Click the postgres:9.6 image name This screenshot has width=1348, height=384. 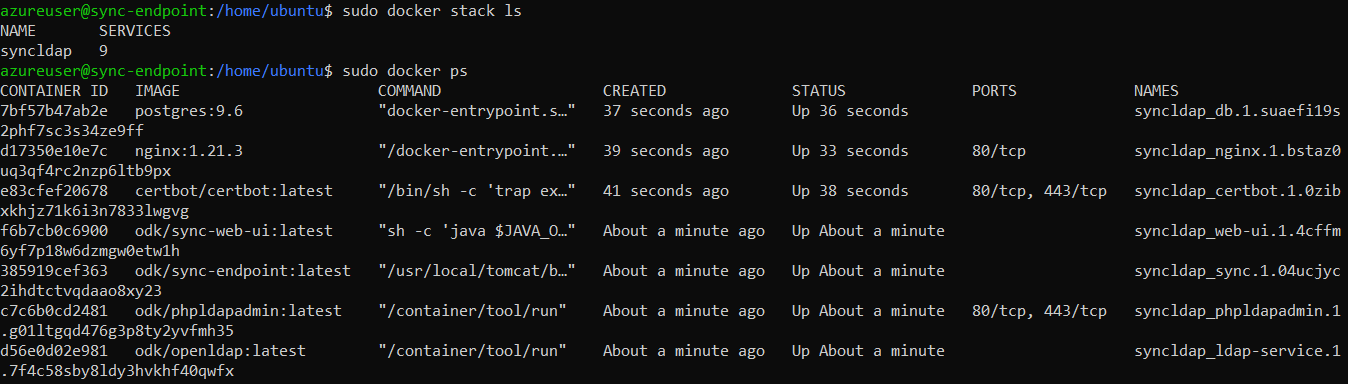click(189, 111)
